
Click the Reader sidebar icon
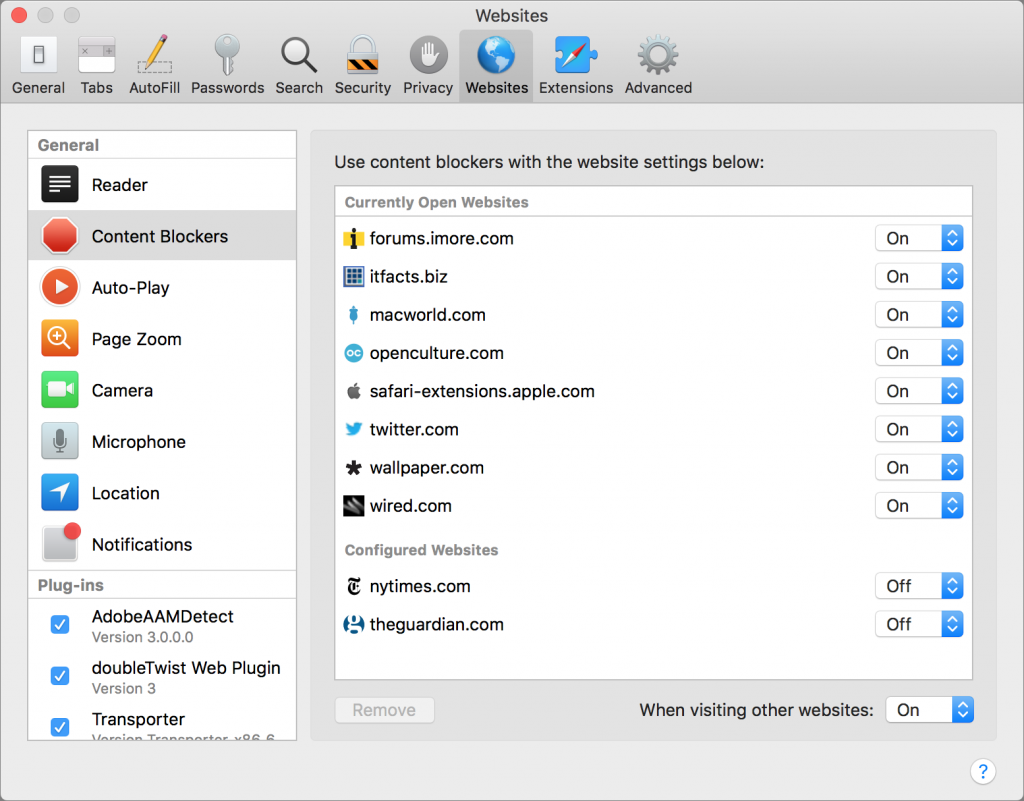click(x=60, y=185)
